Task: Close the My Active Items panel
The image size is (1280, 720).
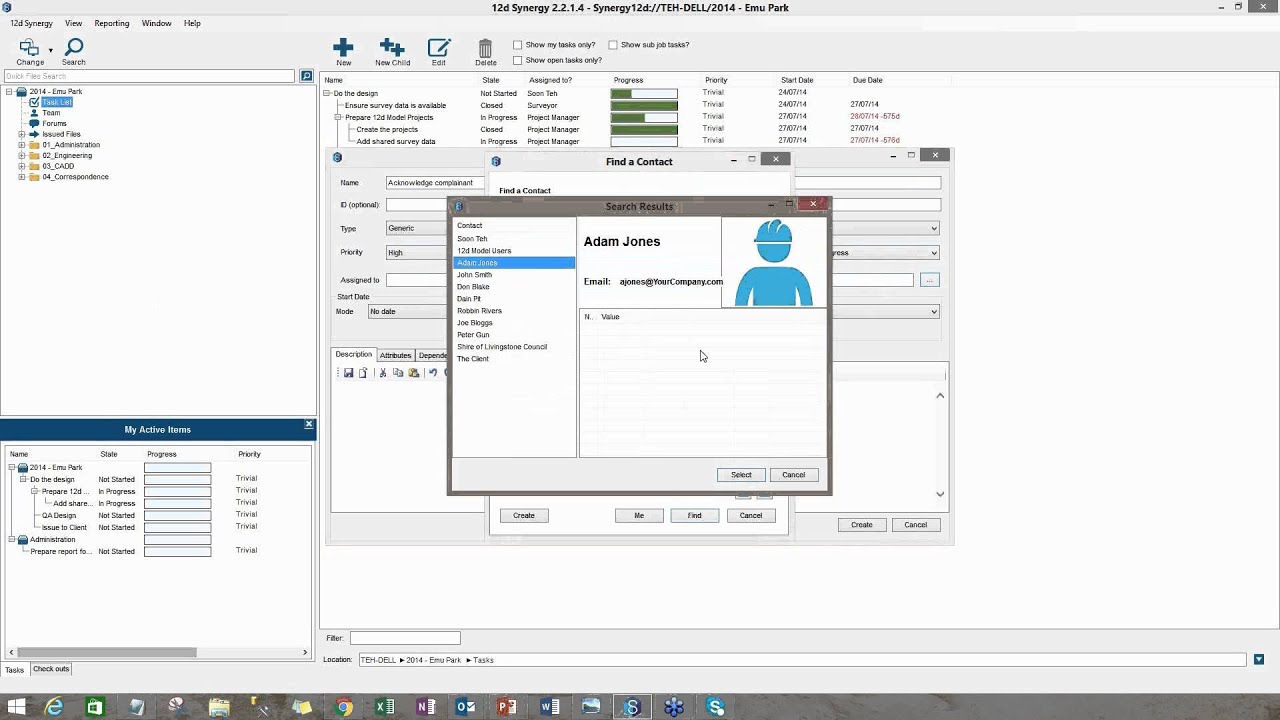Action: pos(309,425)
